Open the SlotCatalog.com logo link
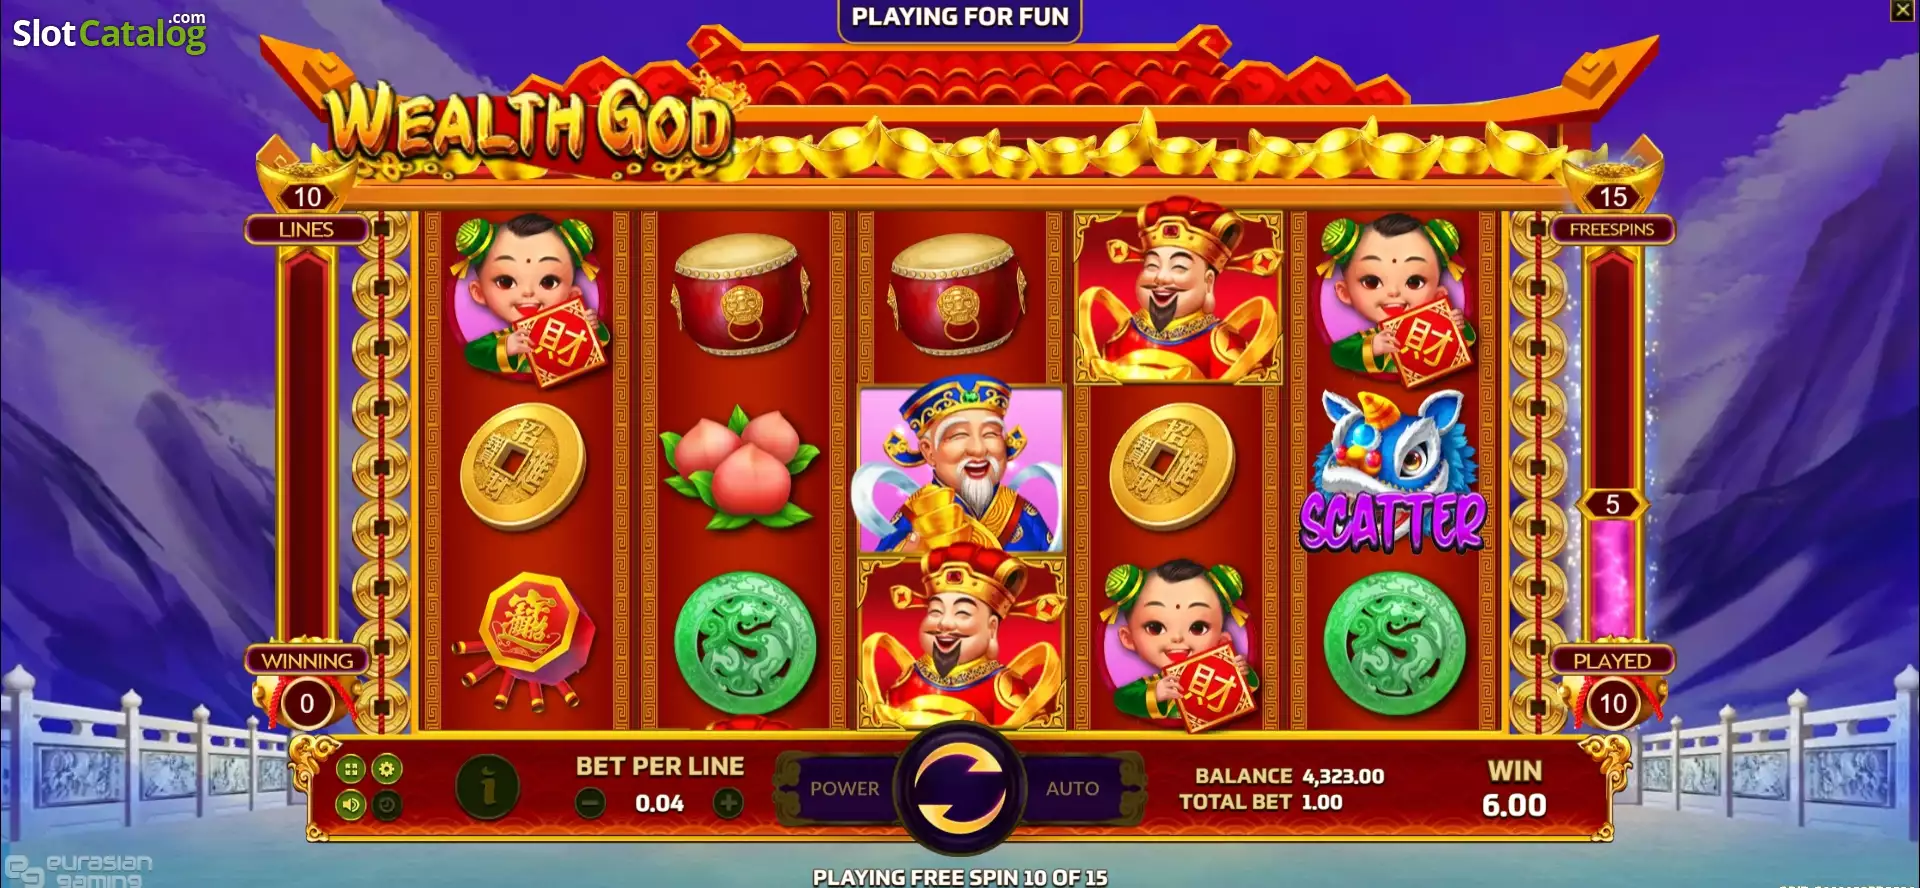This screenshot has height=888, width=1920. [109, 32]
